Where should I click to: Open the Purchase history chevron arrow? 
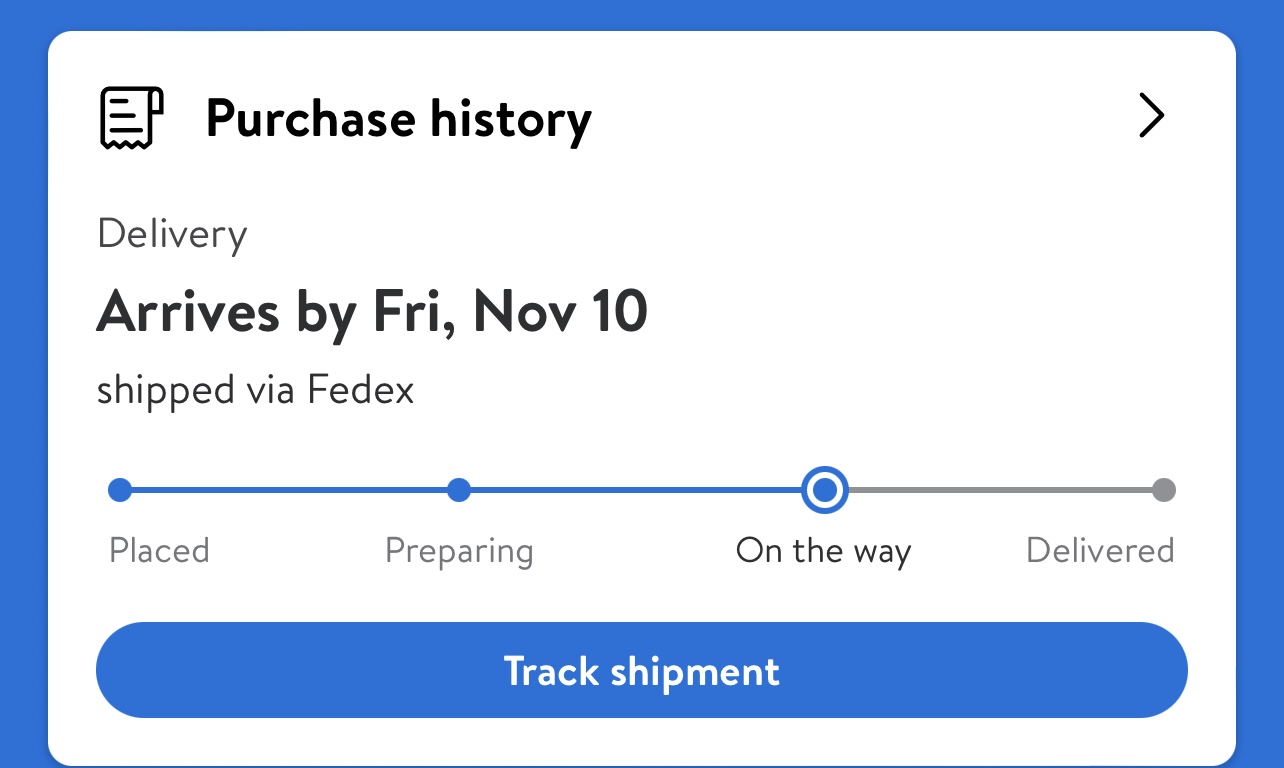1152,116
